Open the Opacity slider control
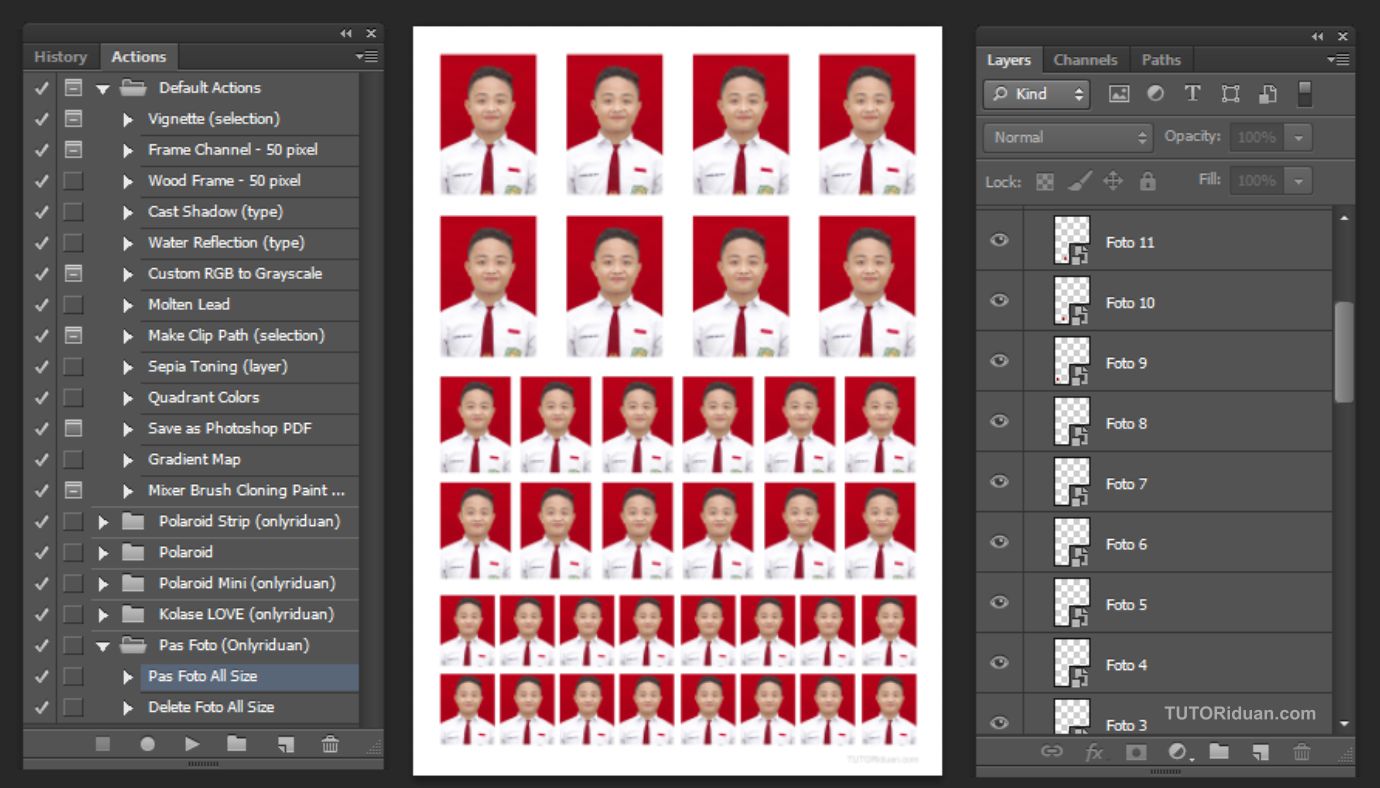This screenshot has height=788, width=1380. point(1296,136)
